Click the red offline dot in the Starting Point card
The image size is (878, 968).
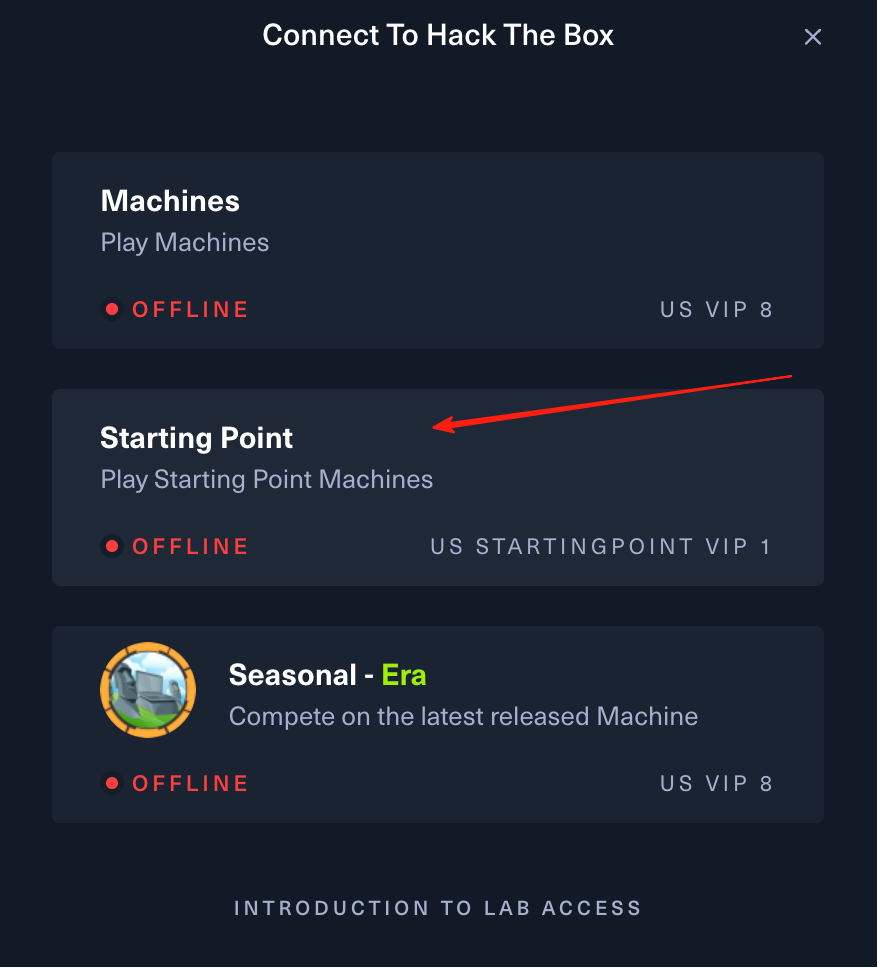113,546
